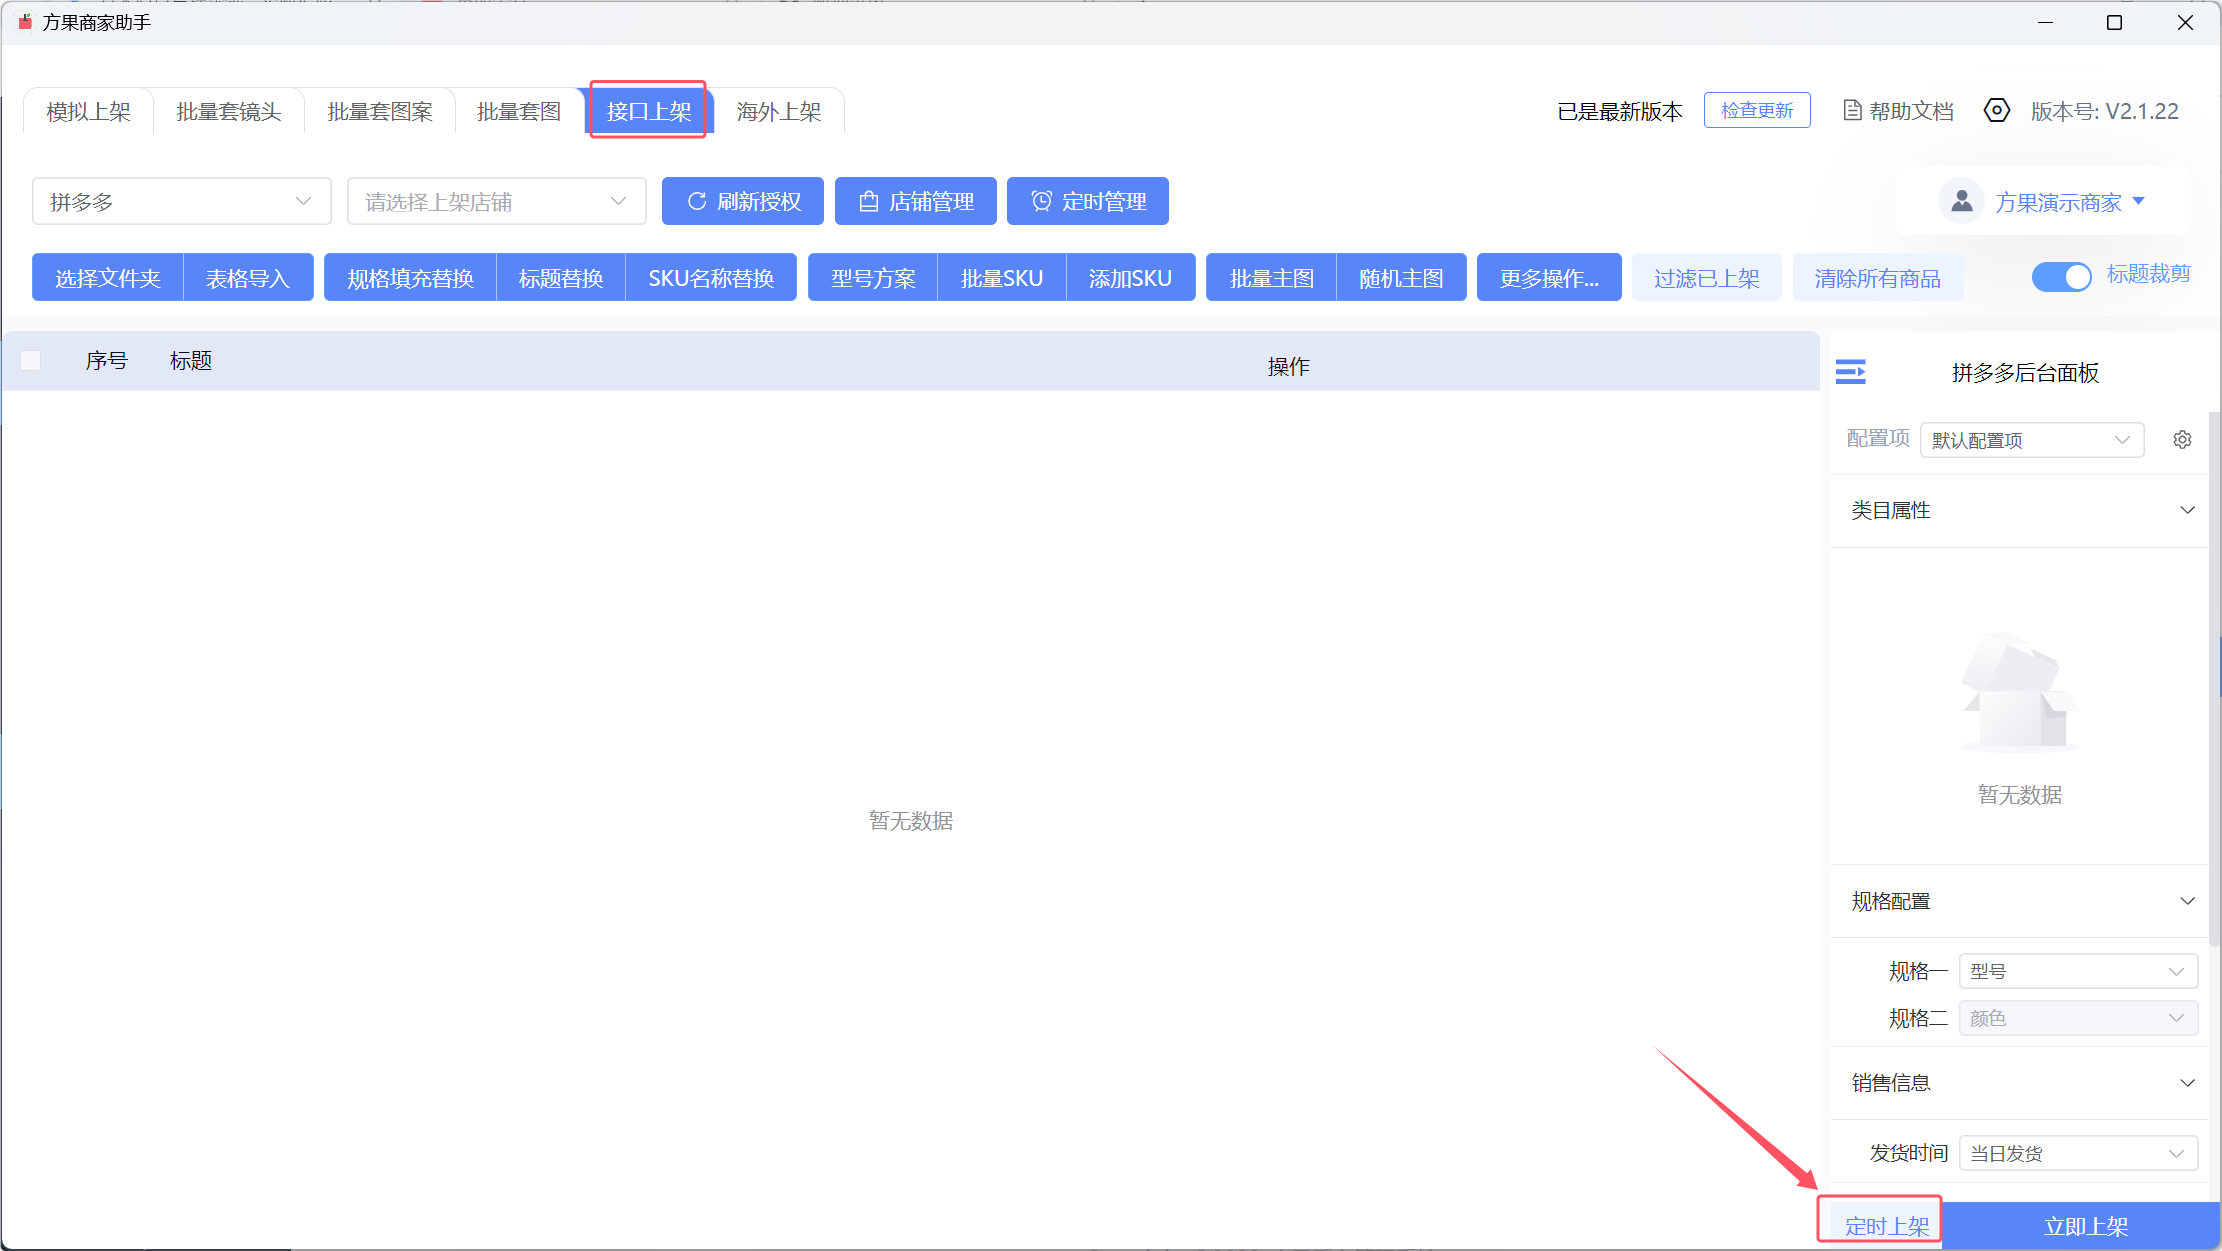Click the 刷新授权 refresh button
Viewport: 2222px width, 1251px height.
pos(742,202)
